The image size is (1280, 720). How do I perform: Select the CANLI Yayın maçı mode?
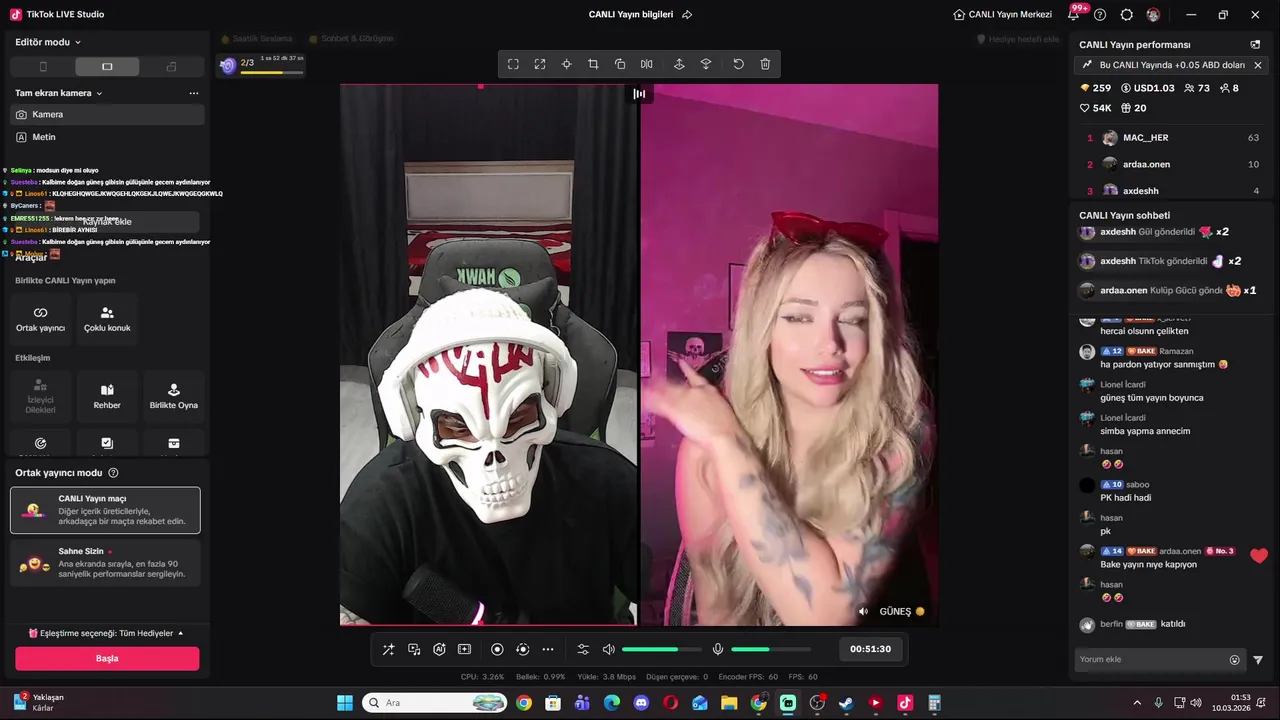[x=105, y=510]
